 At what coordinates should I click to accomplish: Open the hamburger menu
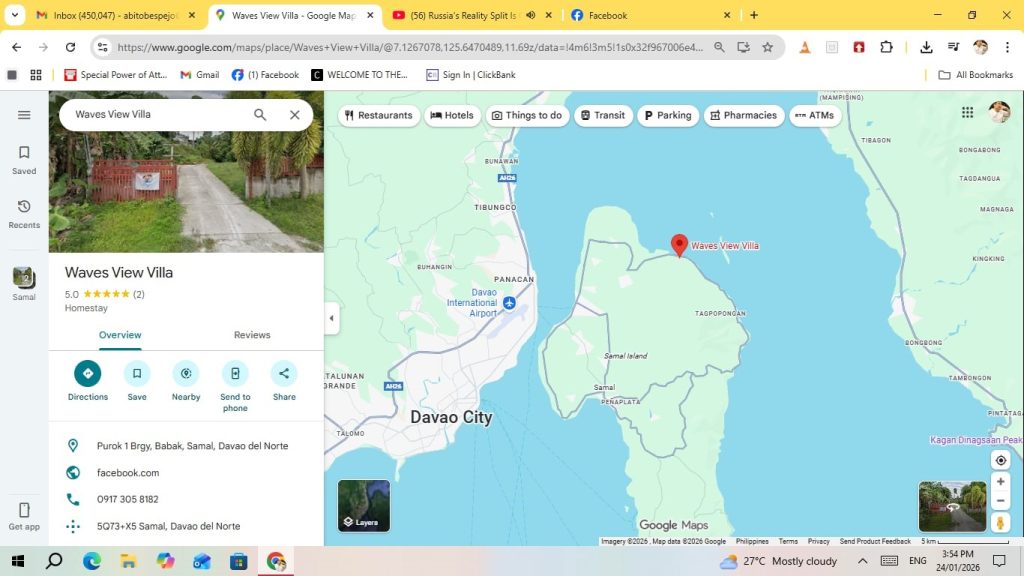[x=24, y=115]
